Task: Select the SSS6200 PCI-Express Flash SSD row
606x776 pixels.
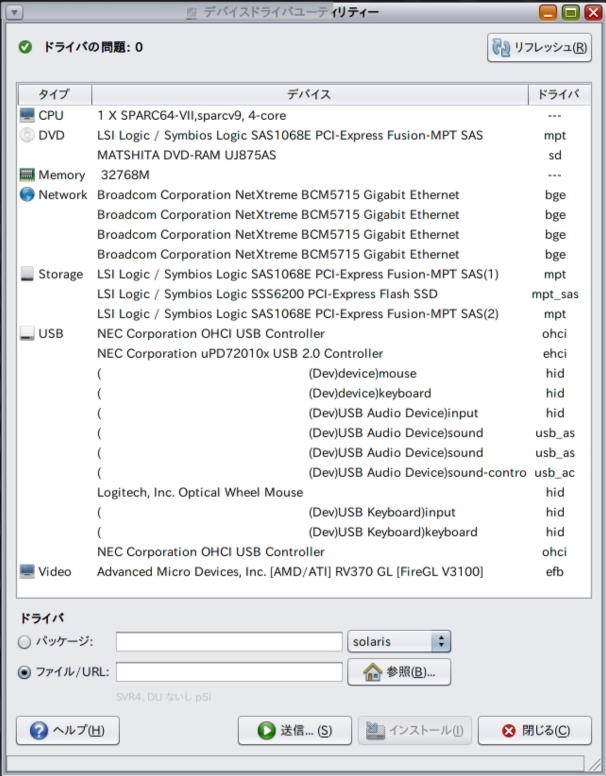Action: point(304,294)
